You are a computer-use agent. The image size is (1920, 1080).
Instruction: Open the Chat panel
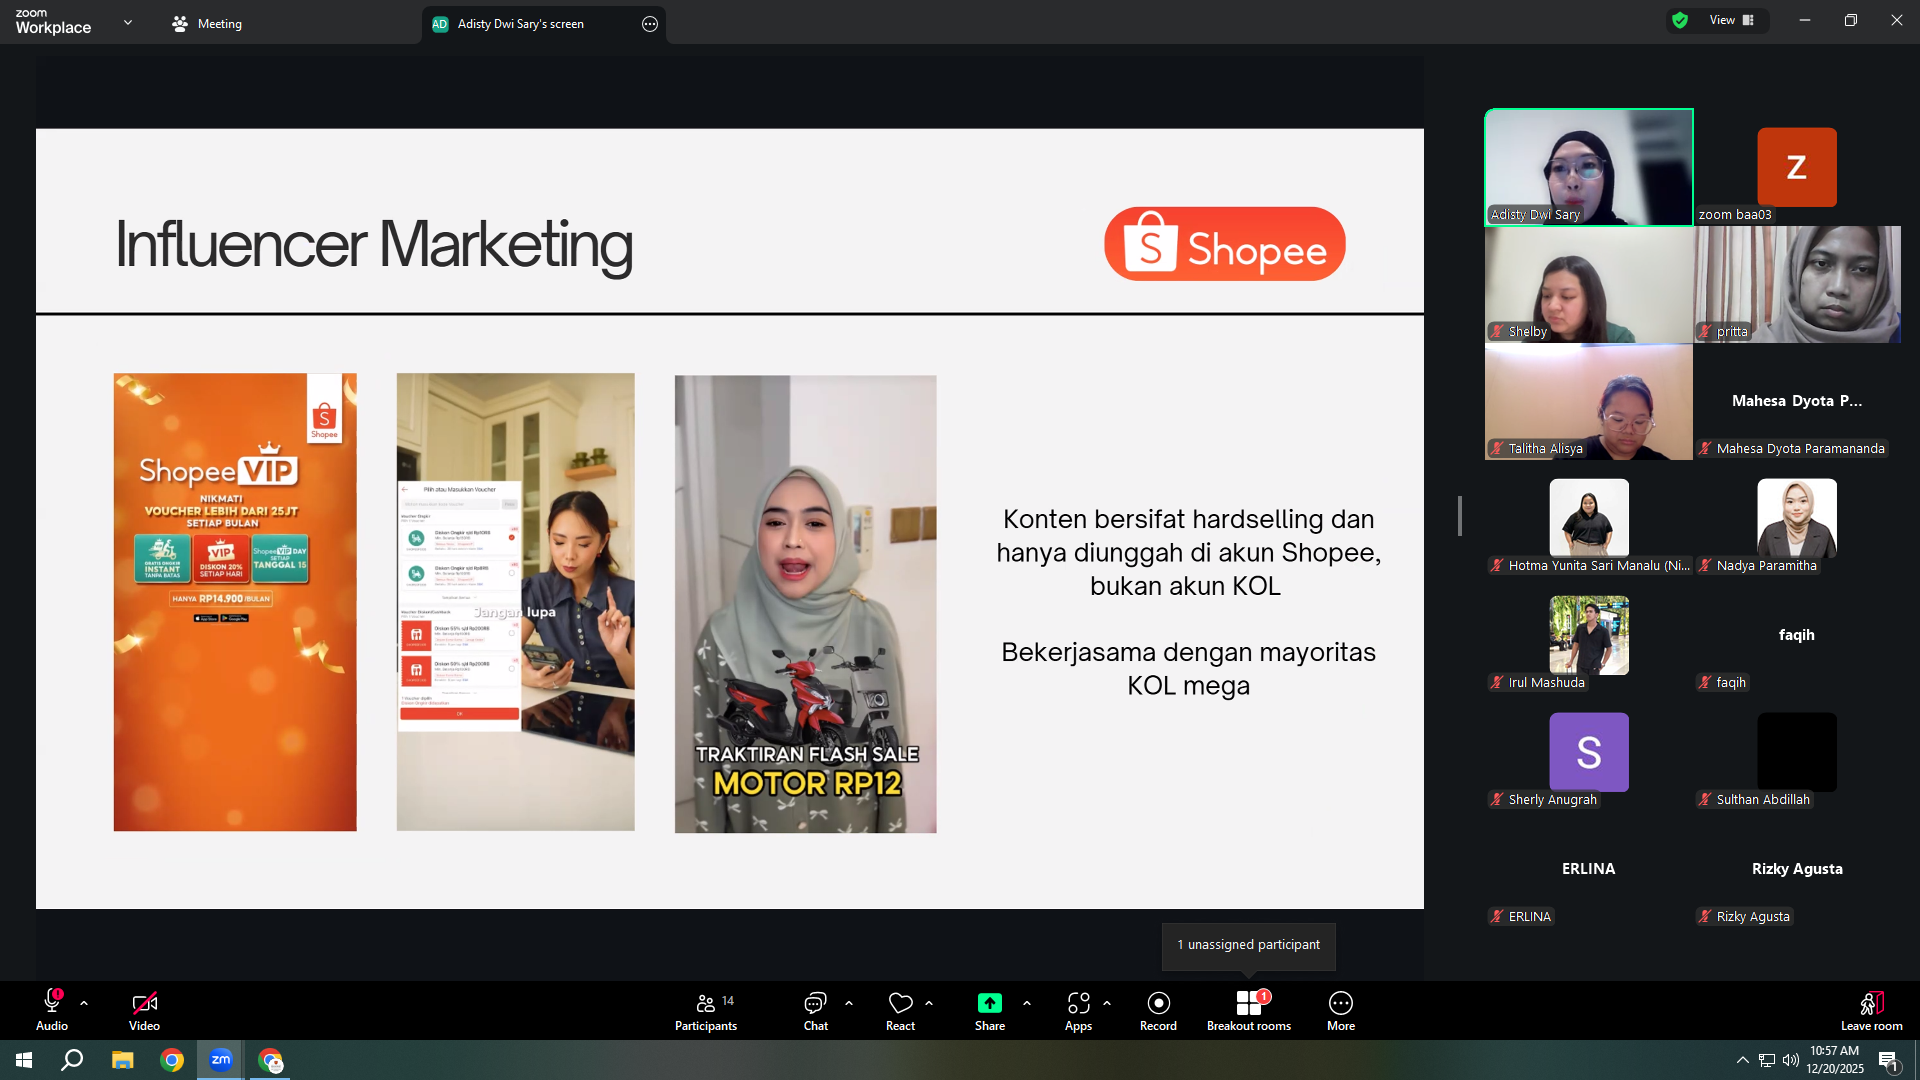(816, 1010)
